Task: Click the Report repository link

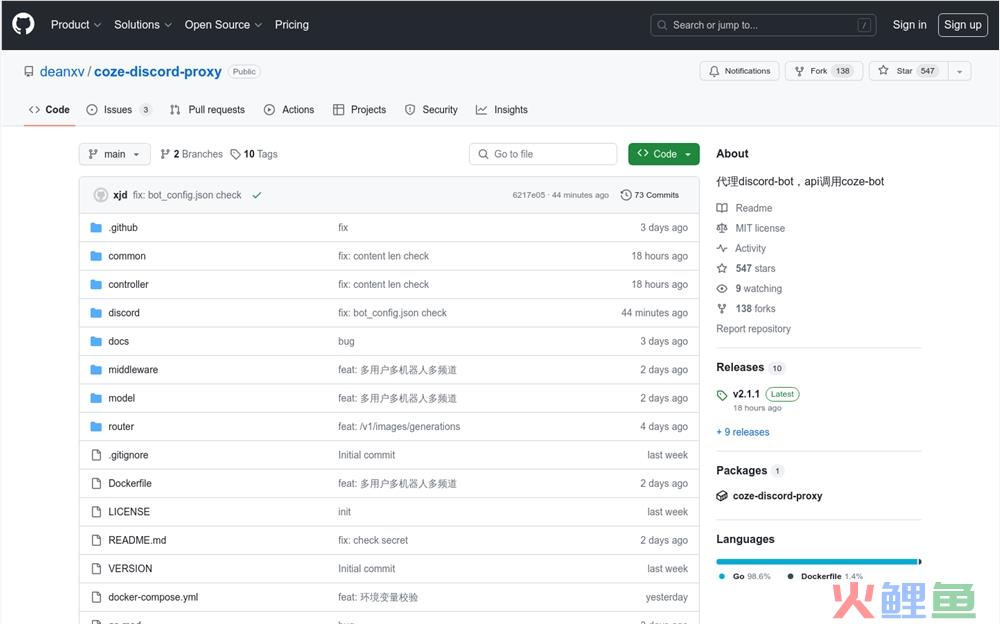Action: (753, 329)
